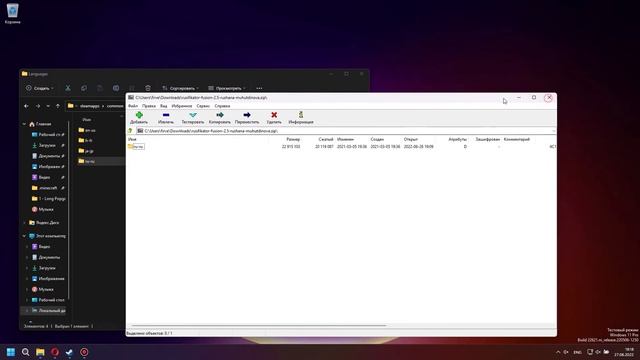Click the Тестировать (Test) toolbar icon
This screenshot has width=640, height=360.
(193, 115)
